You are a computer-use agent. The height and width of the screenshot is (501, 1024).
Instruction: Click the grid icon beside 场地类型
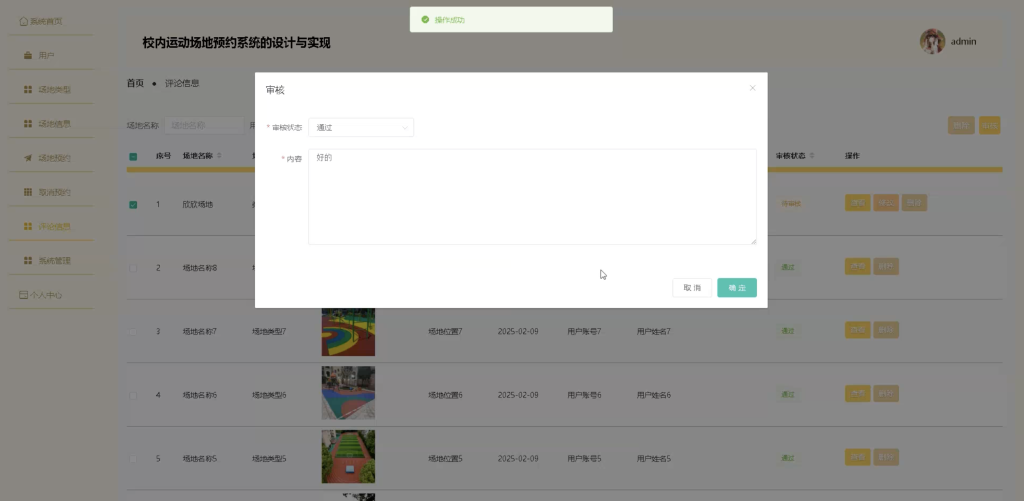(x=28, y=89)
